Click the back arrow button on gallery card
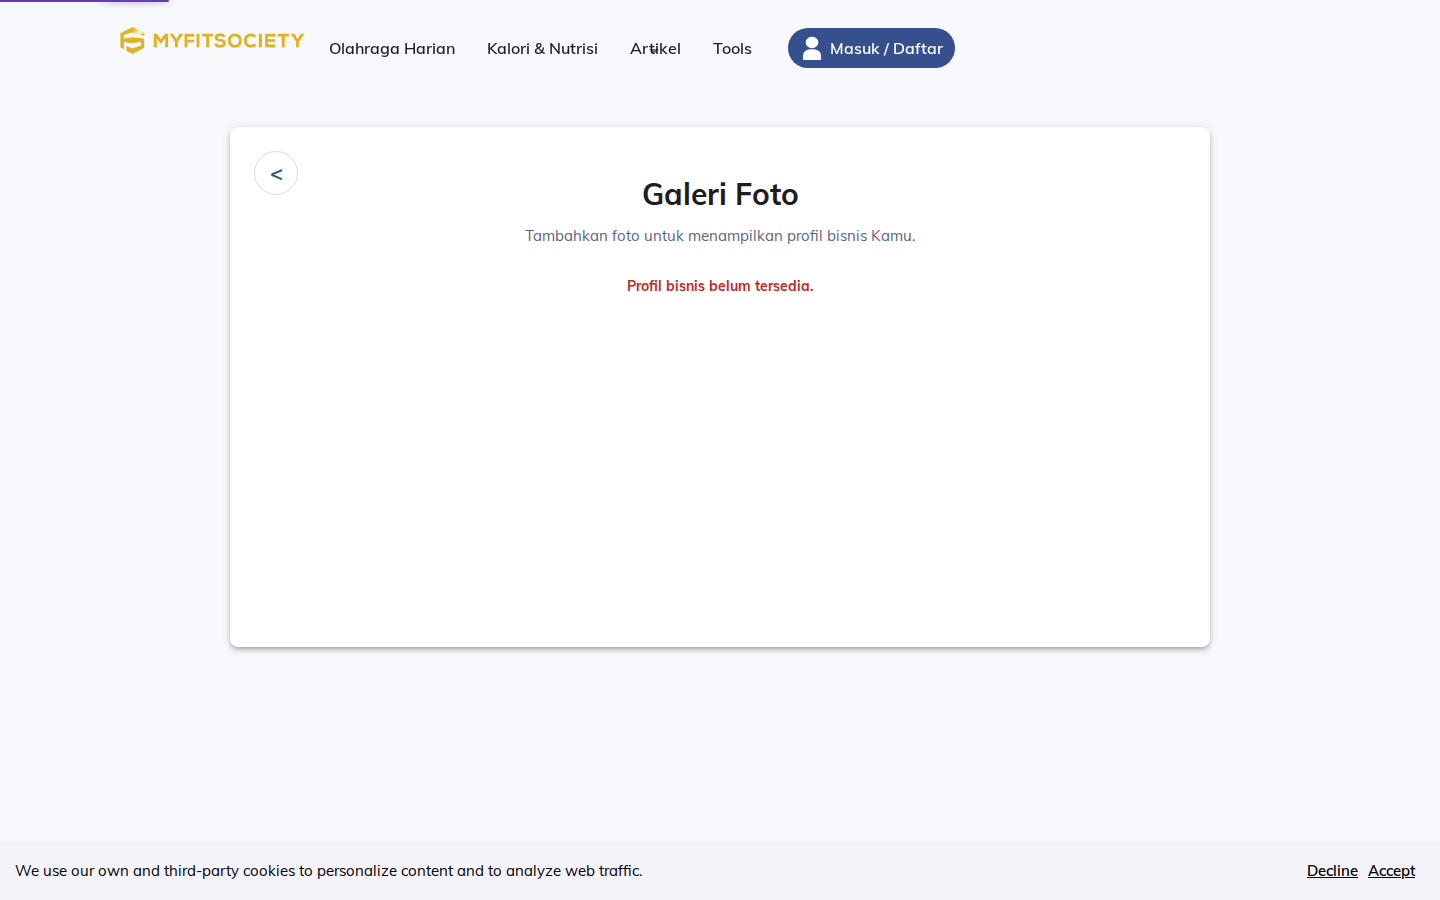The height and width of the screenshot is (900, 1440). coord(276,173)
